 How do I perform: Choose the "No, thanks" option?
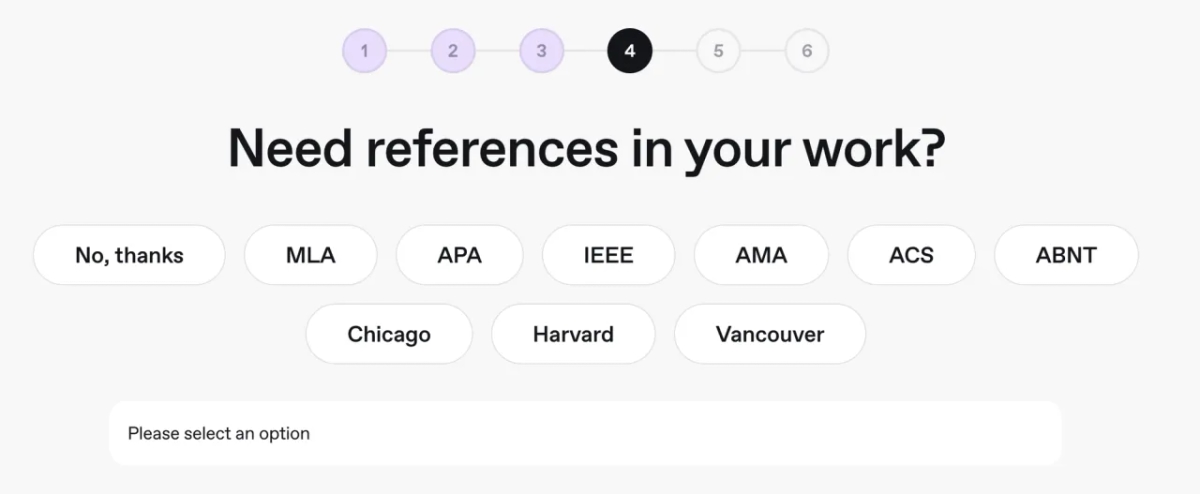tap(129, 255)
